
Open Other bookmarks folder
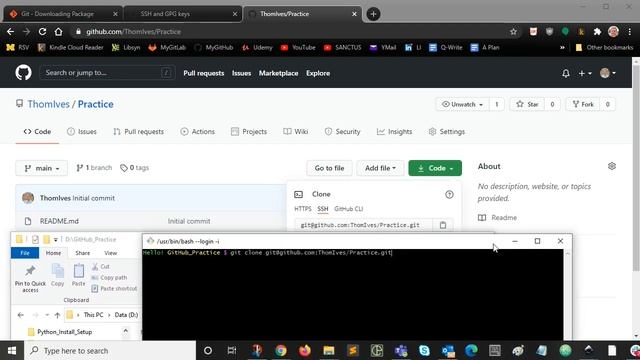[x=604, y=47]
